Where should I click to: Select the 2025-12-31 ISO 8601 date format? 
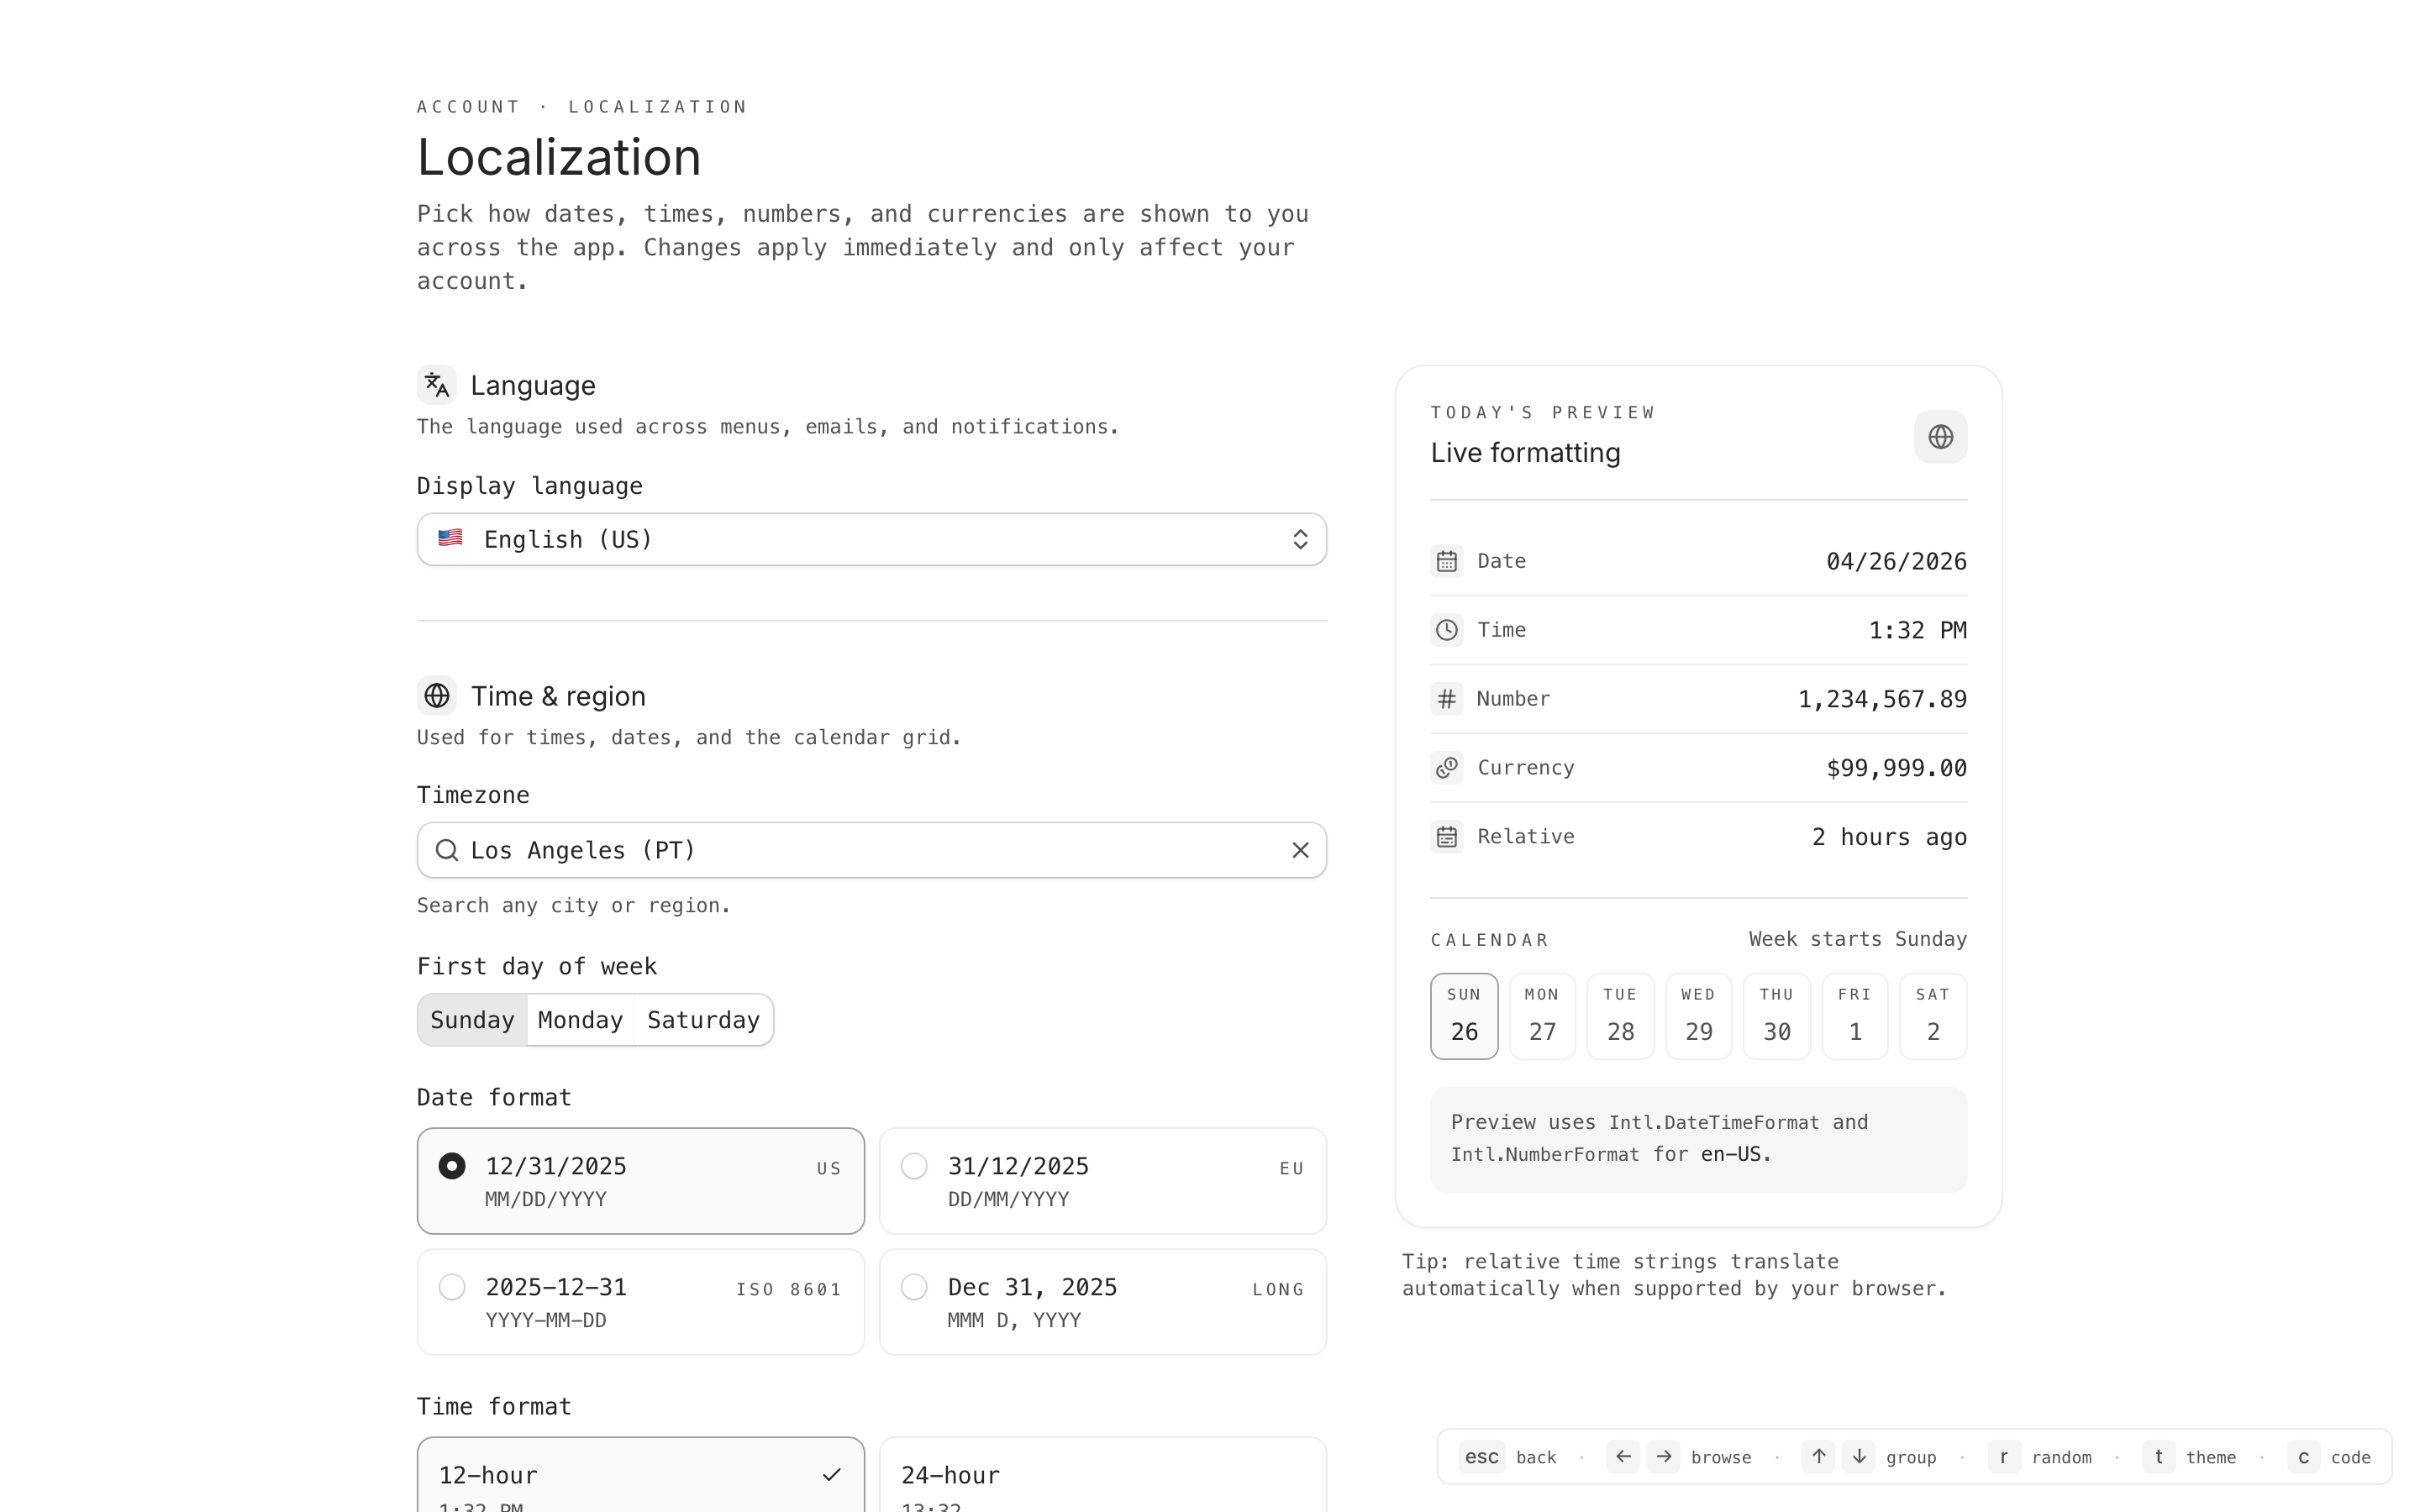click(x=640, y=1302)
